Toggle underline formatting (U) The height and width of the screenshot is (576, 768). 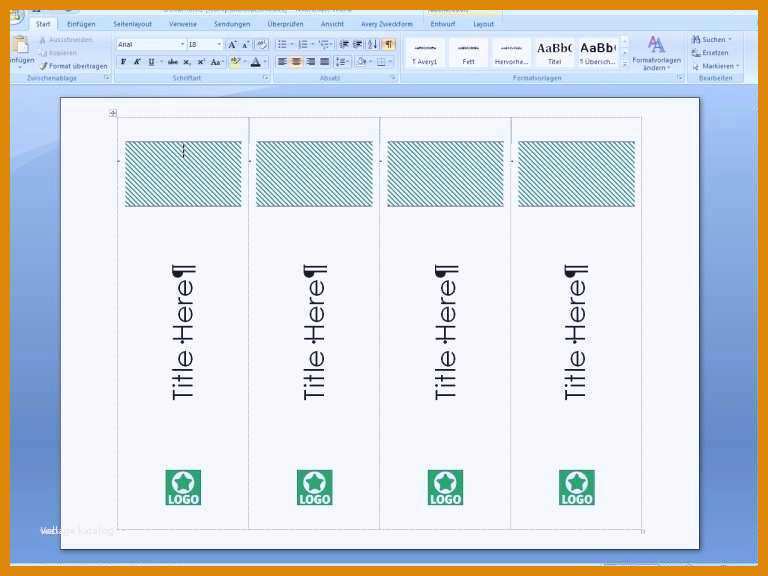[x=151, y=62]
